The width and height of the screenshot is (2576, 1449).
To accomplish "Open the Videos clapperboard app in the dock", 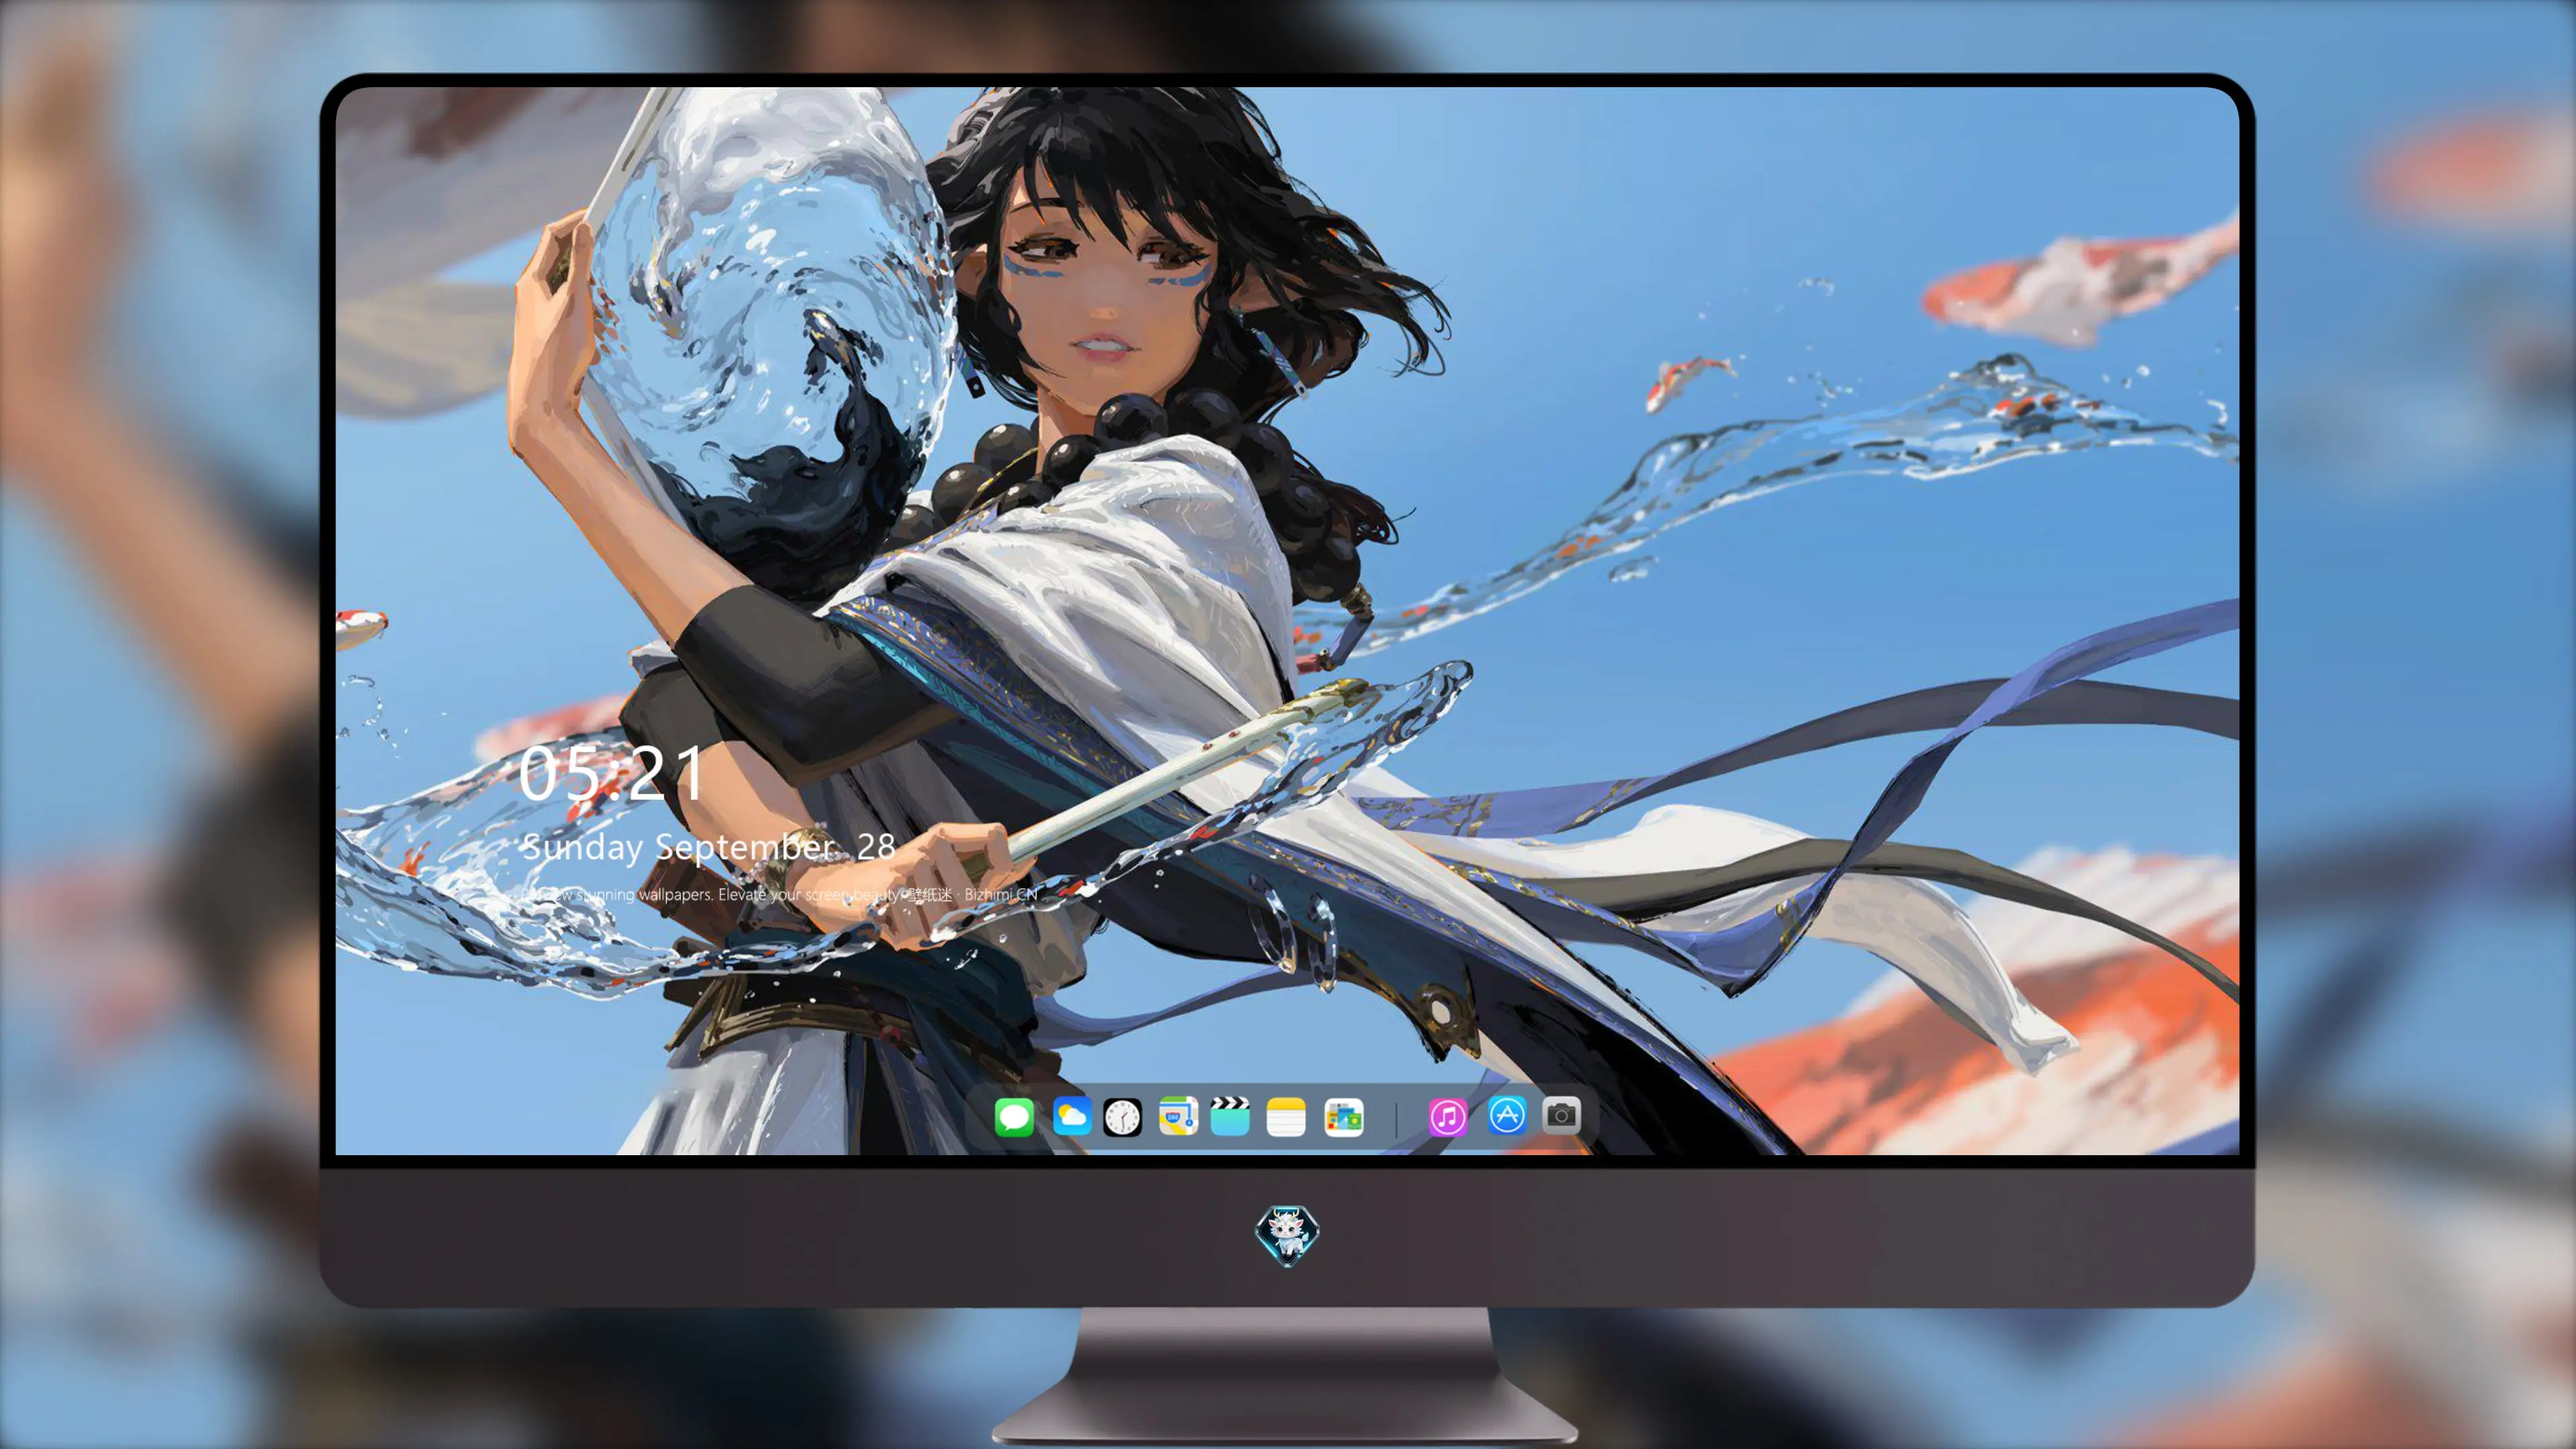I will [1230, 1116].
